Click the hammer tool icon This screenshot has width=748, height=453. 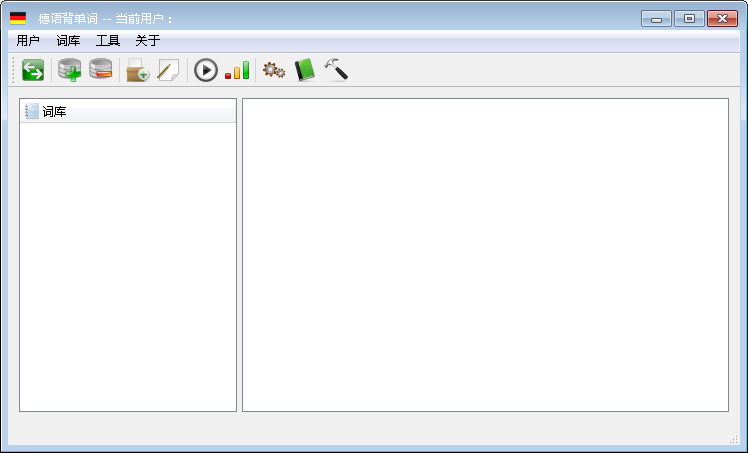[336, 70]
